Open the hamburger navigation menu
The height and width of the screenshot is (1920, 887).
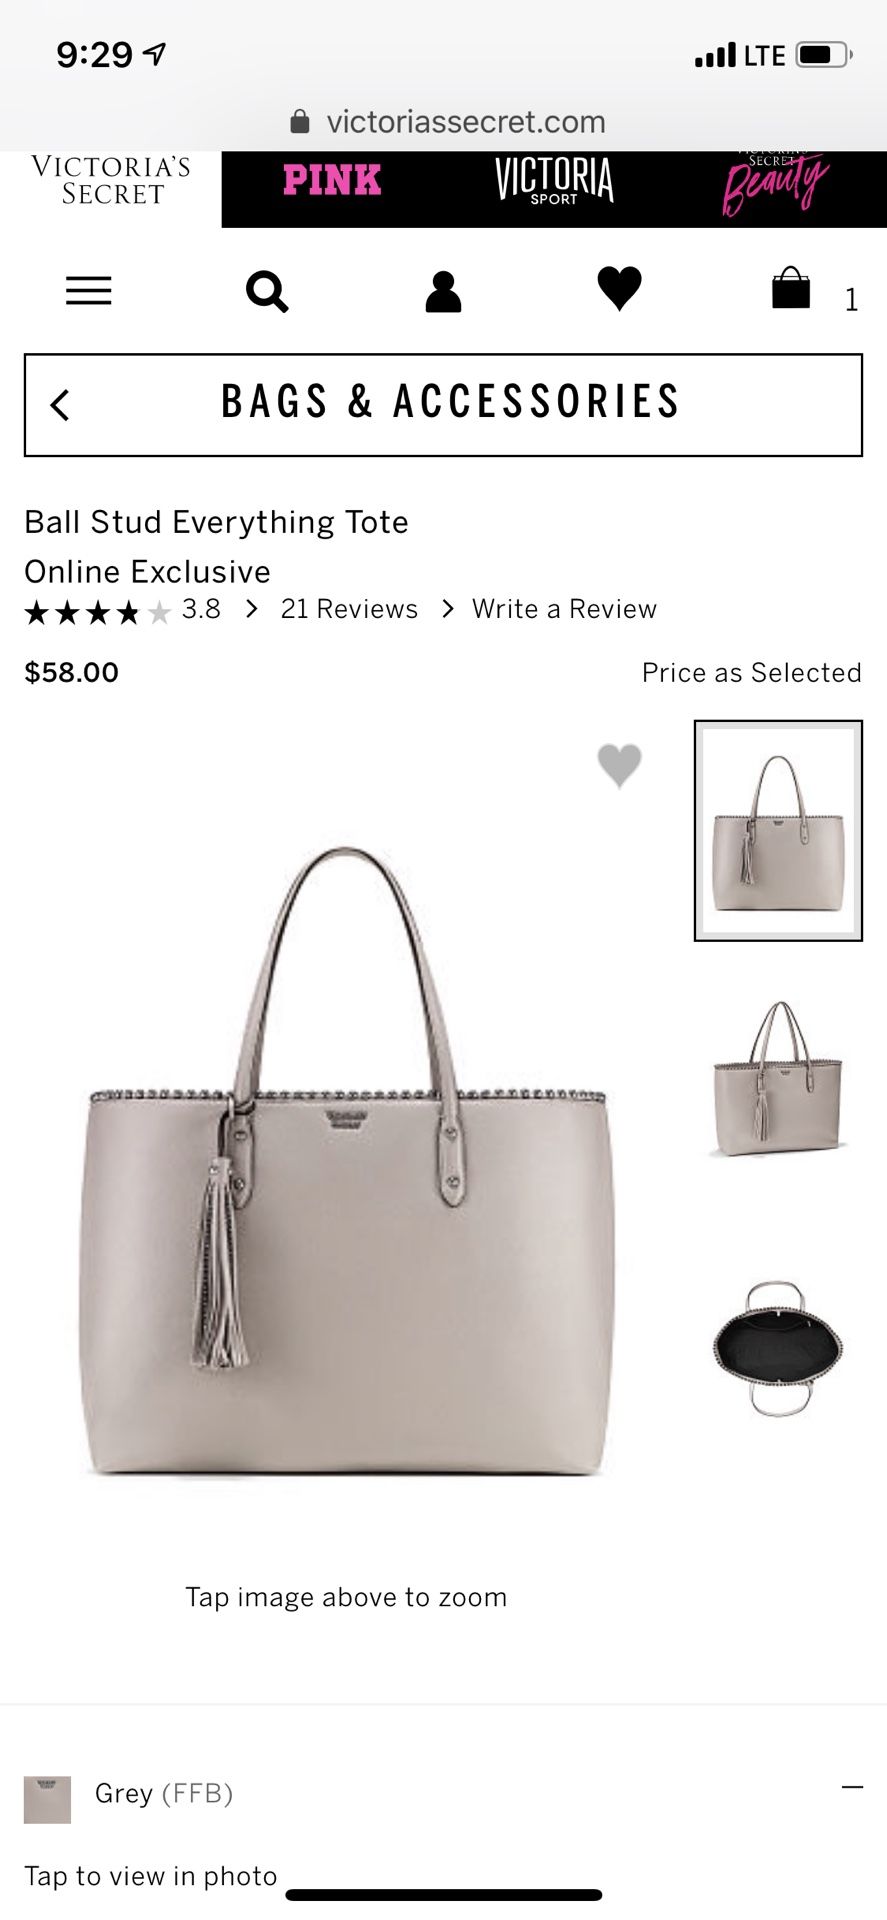[88, 291]
